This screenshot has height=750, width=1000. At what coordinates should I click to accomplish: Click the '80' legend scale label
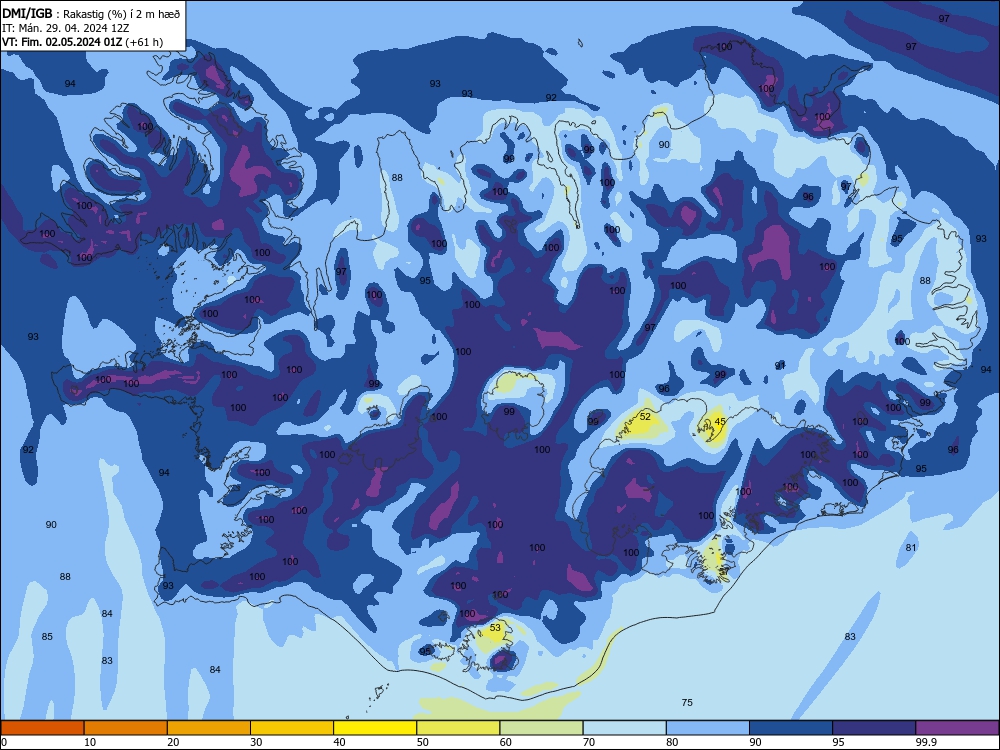point(672,742)
